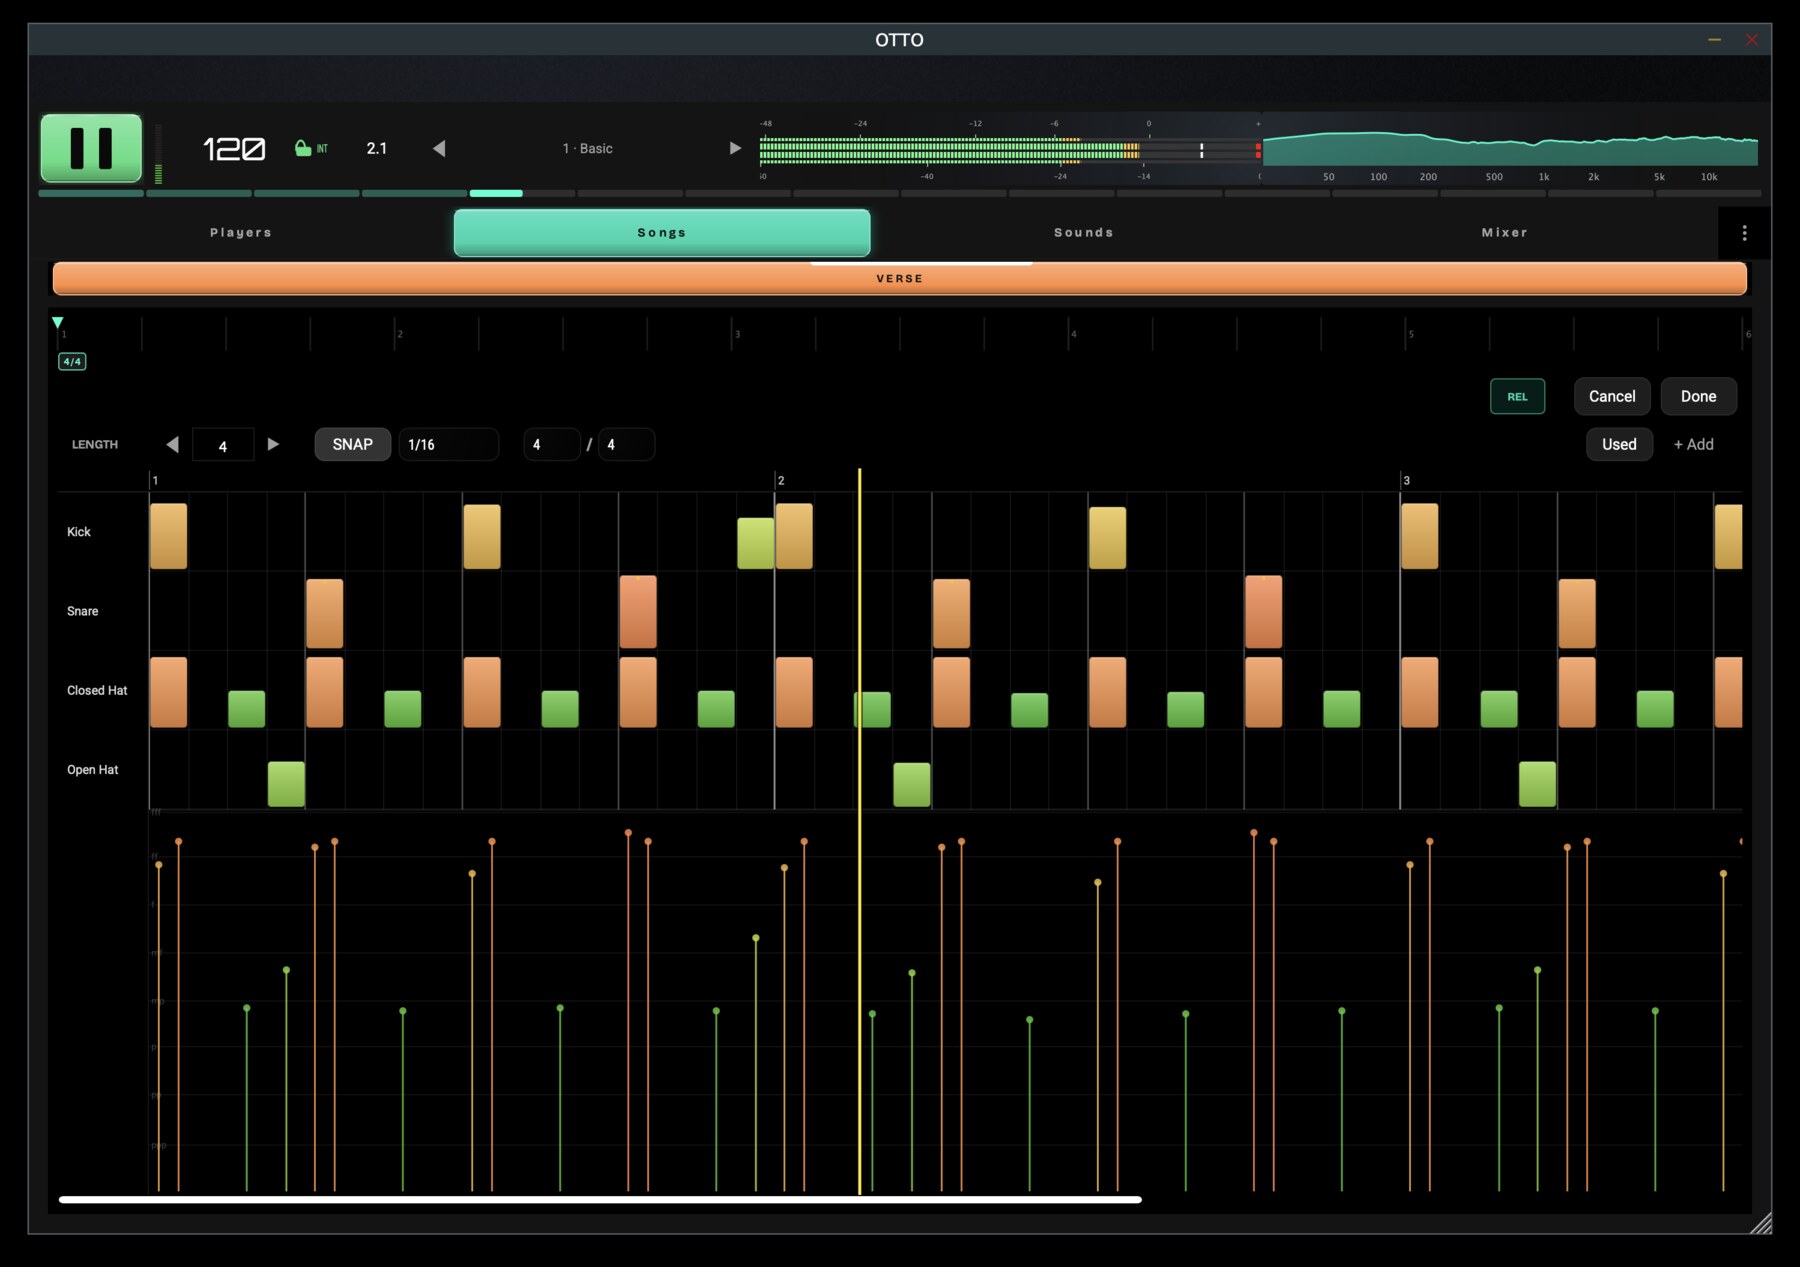Select the Open Hat note after the playhead
The width and height of the screenshot is (1800, 1267).
pos(911,784)
